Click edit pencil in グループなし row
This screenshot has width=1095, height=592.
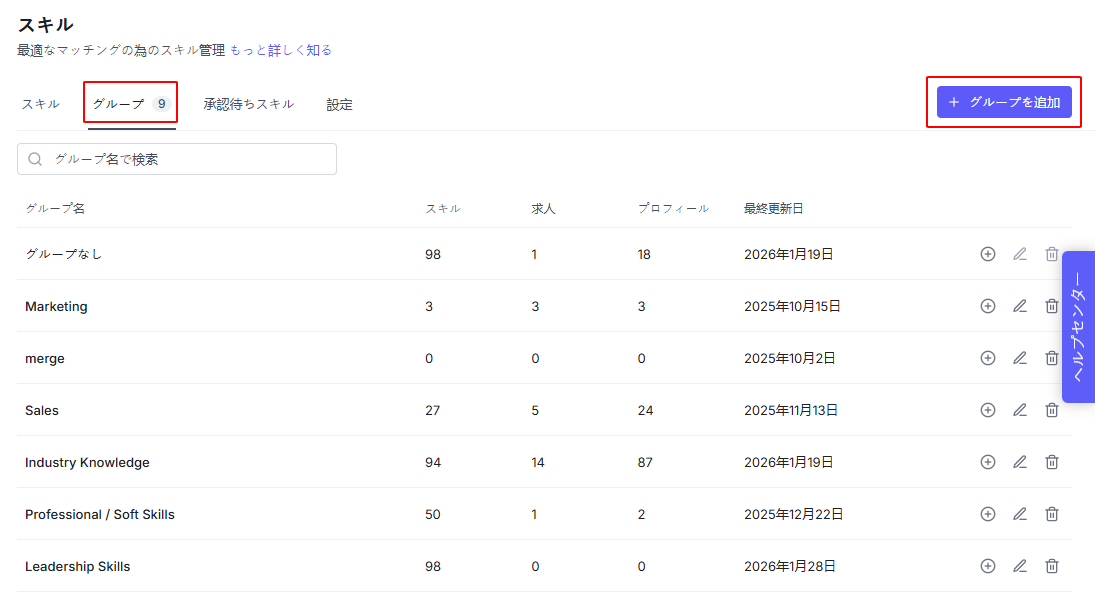point(1020,254)
